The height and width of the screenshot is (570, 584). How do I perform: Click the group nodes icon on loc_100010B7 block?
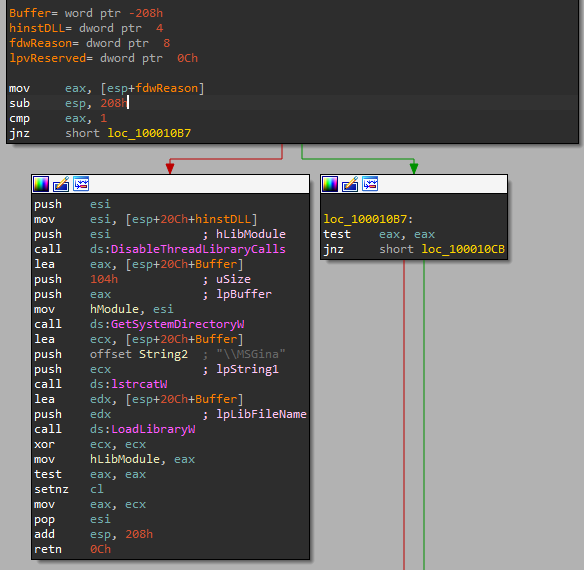(370, 184)
